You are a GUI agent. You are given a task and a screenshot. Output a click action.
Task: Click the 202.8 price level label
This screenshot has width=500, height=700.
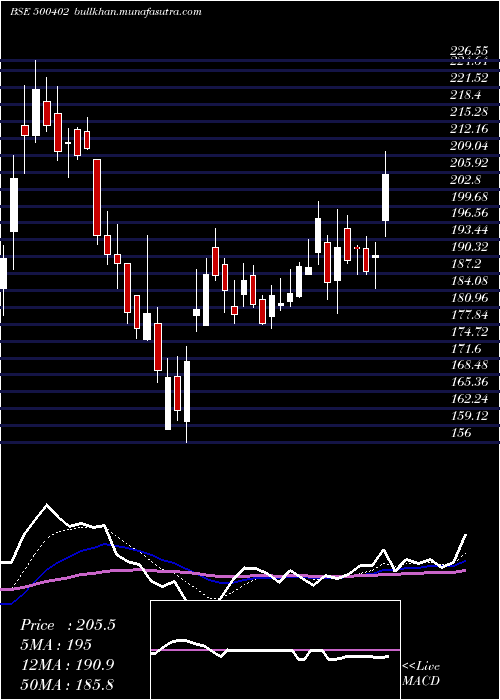click(466, 180)
